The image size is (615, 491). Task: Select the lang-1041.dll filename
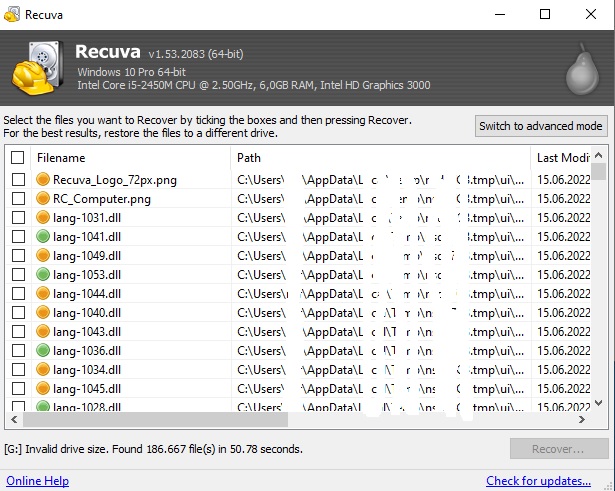click(87, 237)
